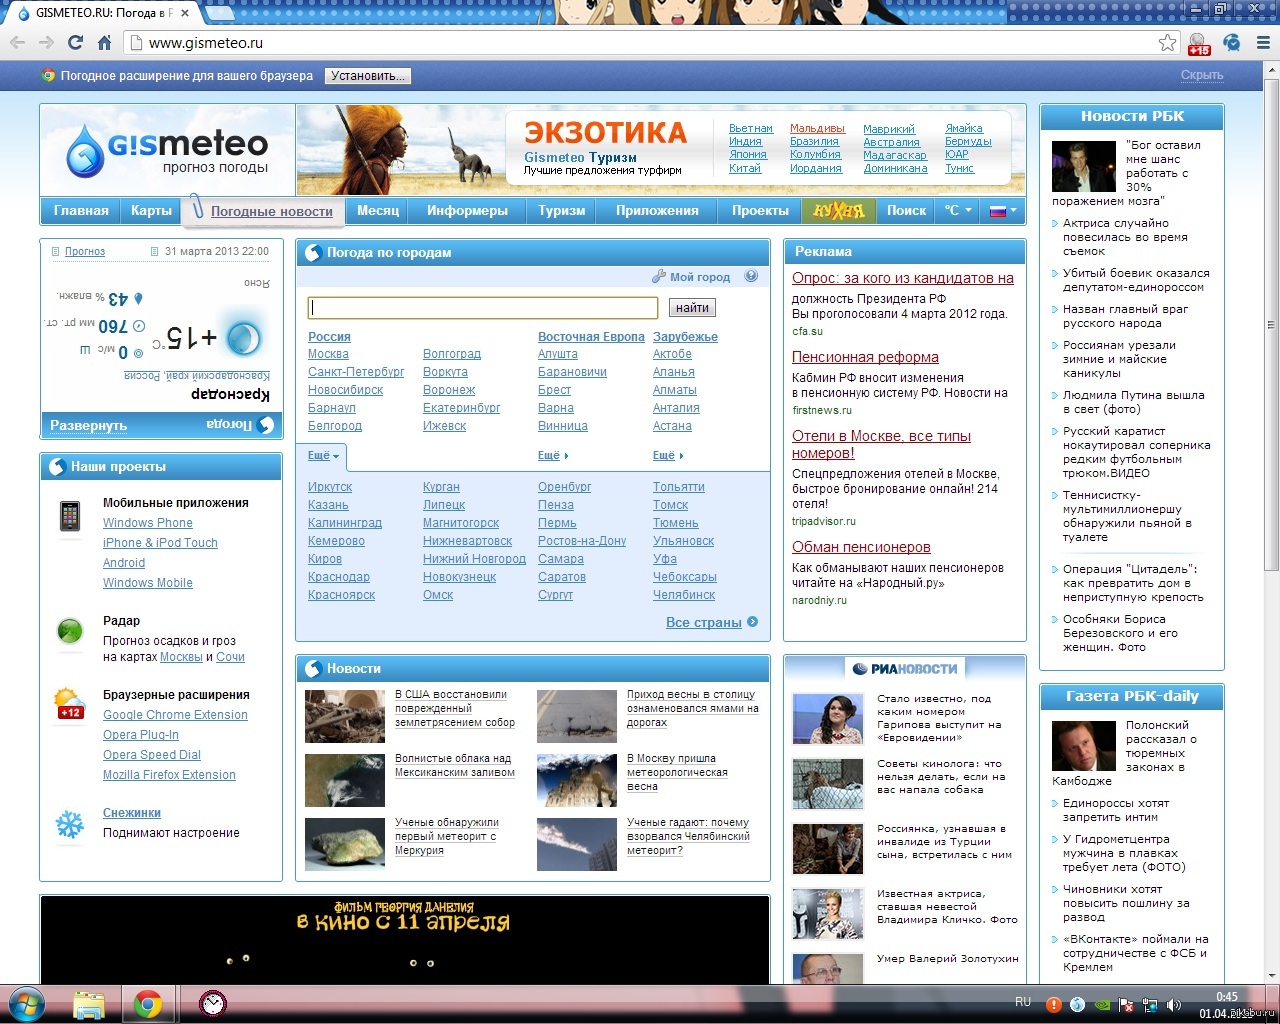This screenshot has height=1024, width=1280.
Task: Switch to the Информеры tab
Action: point(467,211)
